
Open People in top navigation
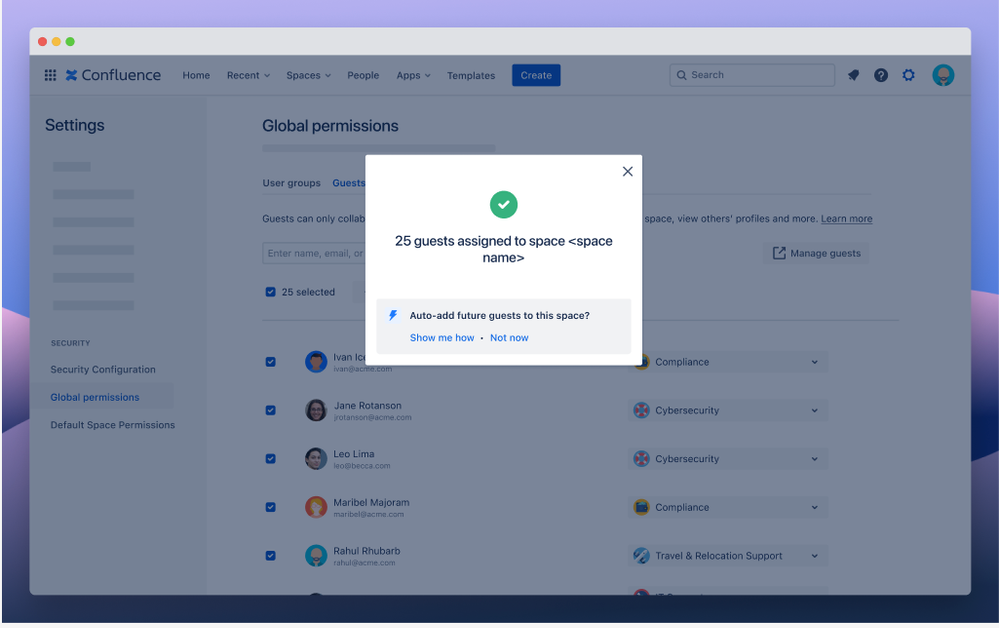pos(363,75)
